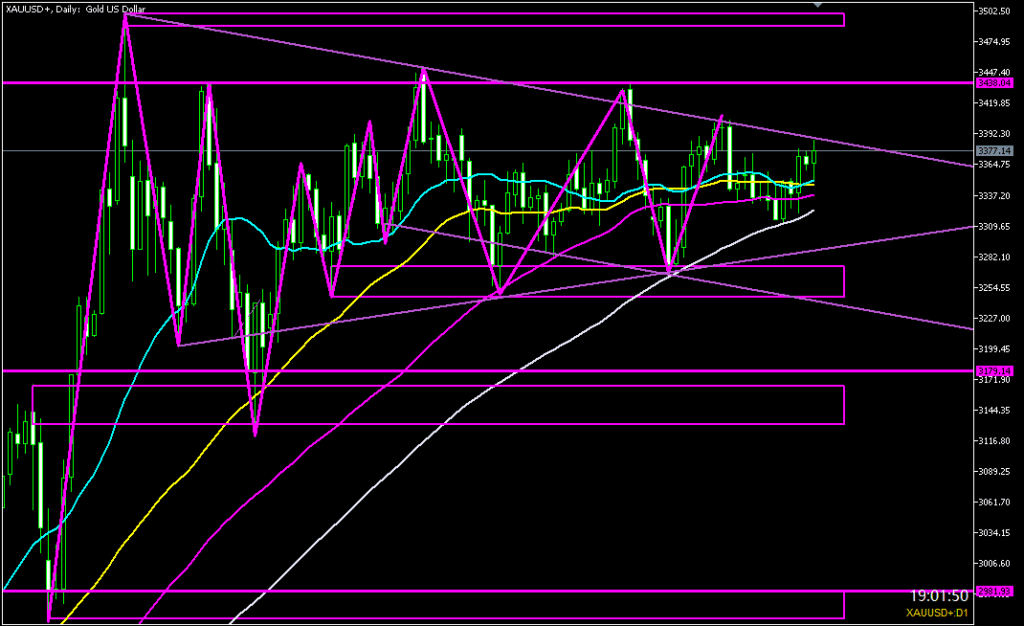The image size is (1024, 626).
Task: Click the current price tag 3377.14
Action: [x=995, y=151]
